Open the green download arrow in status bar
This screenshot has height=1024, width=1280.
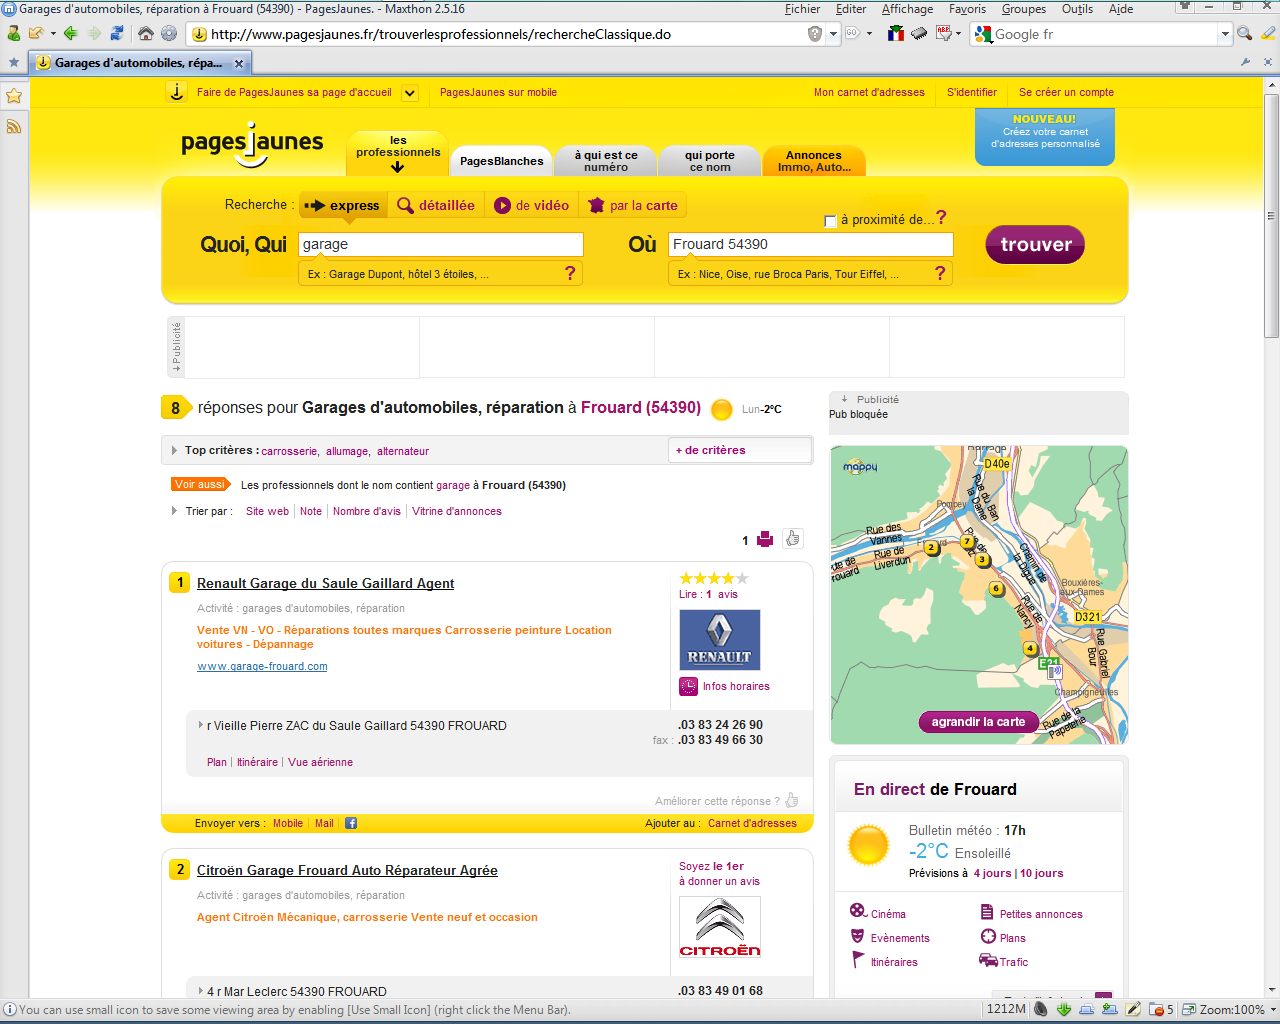1064,1009
